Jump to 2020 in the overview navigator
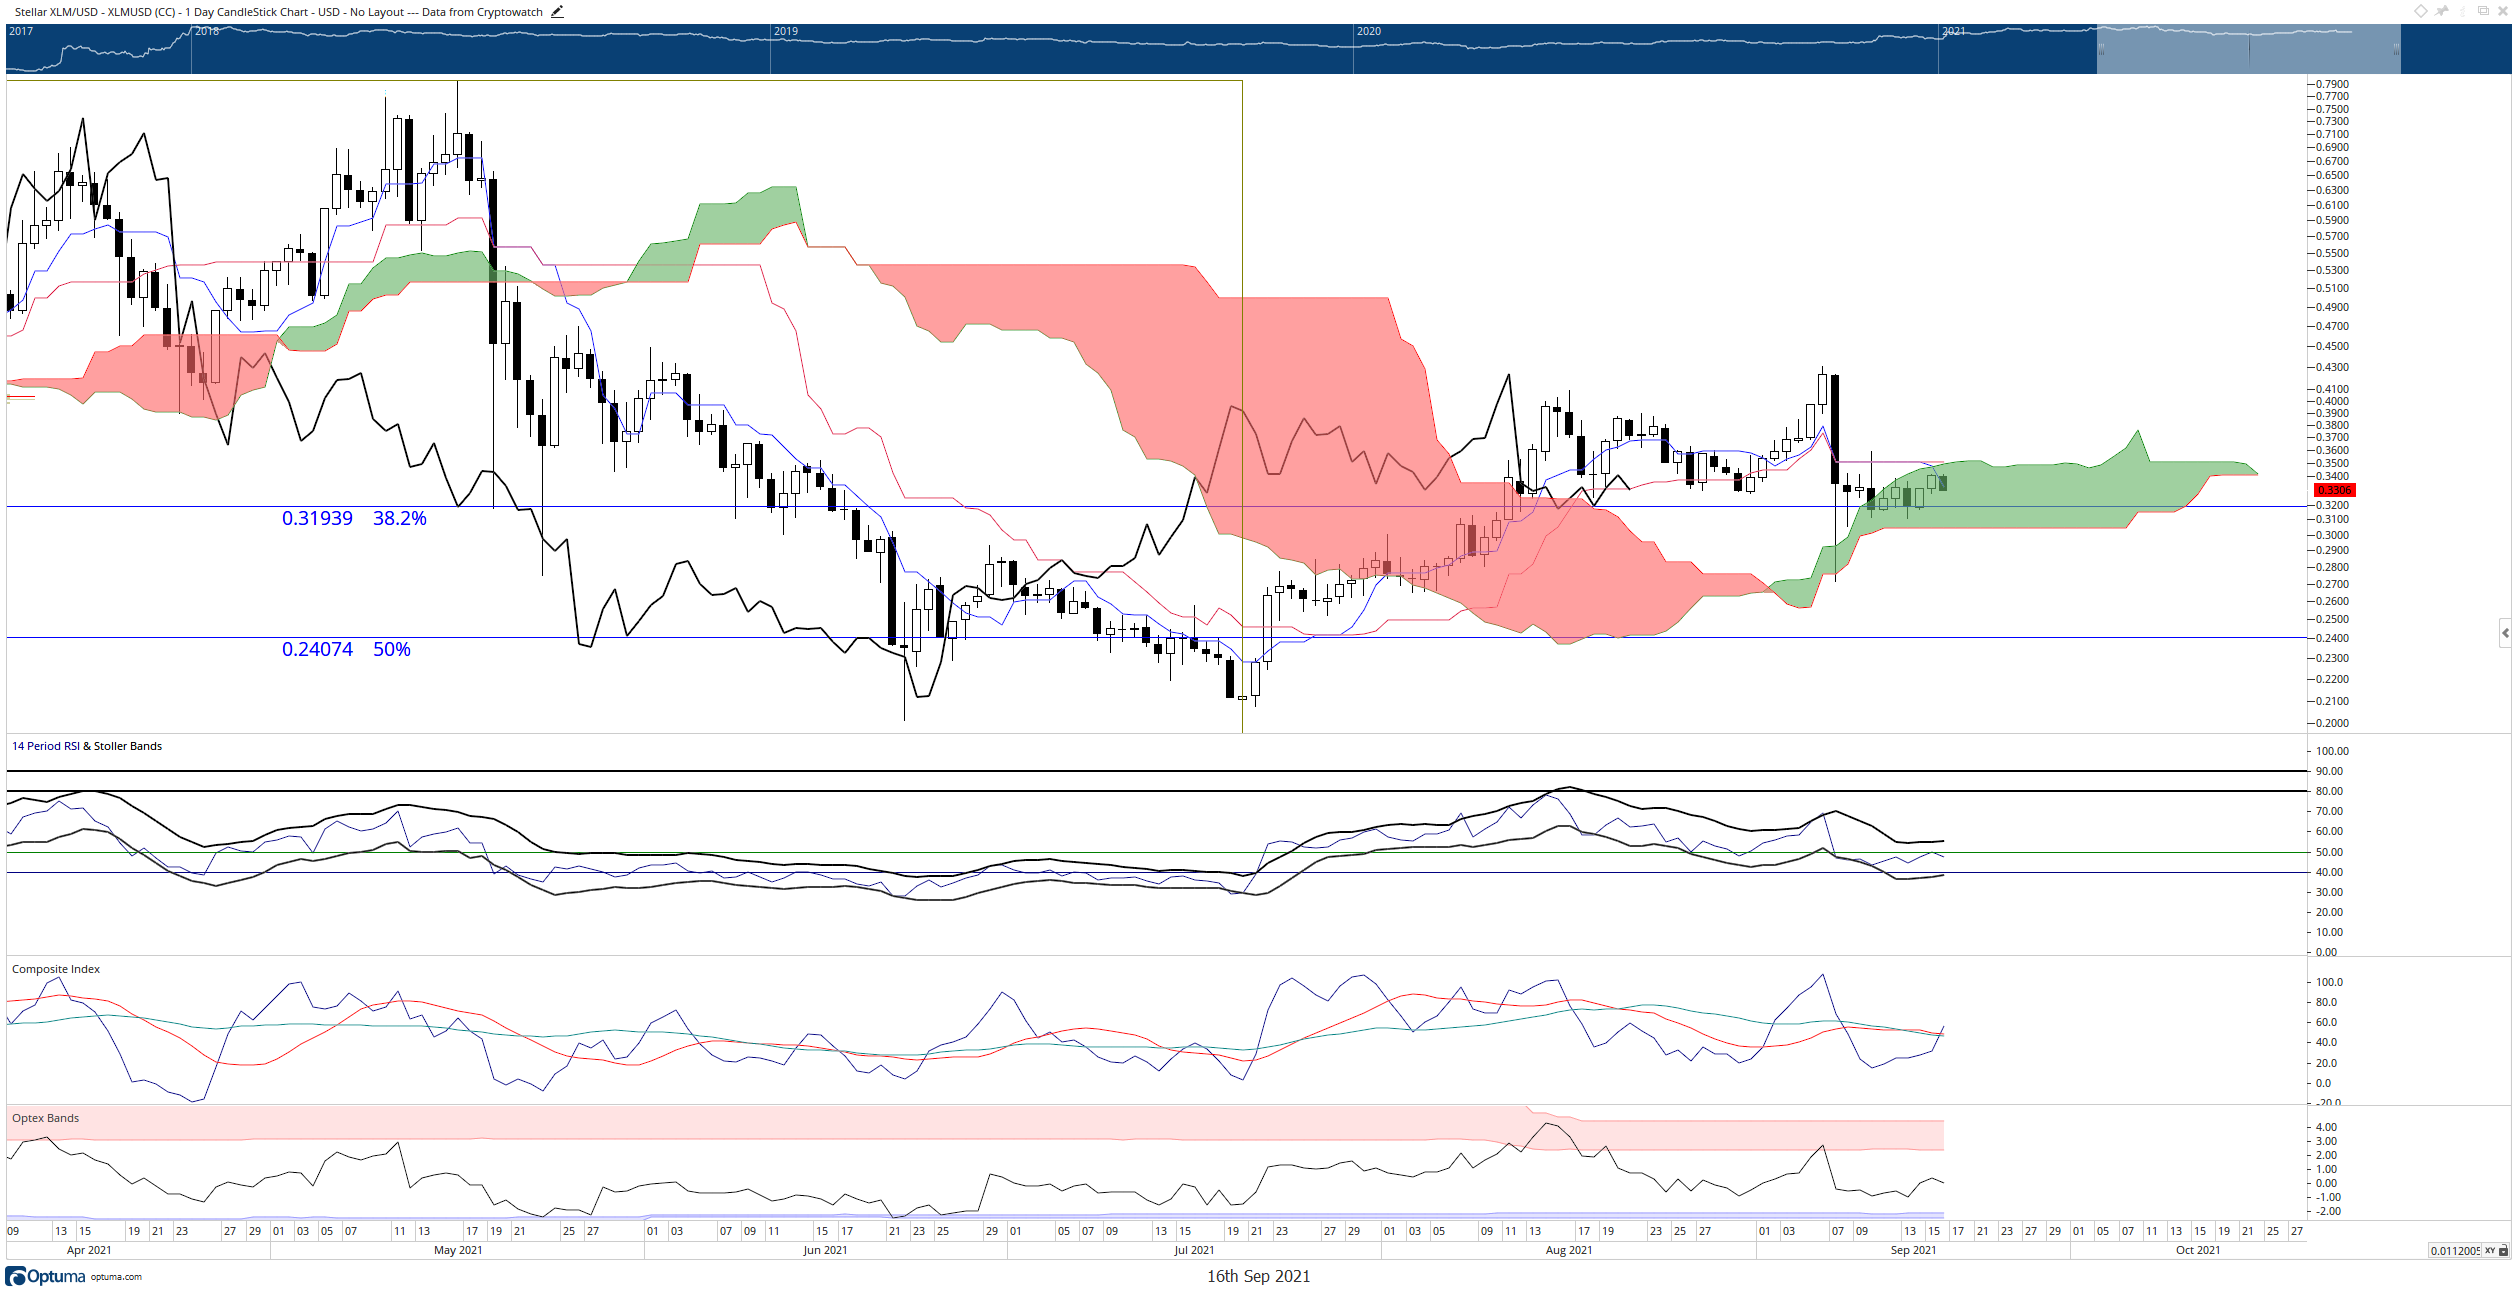The height and width of the screenshot is (1292, 2518). click(1368, 31)
